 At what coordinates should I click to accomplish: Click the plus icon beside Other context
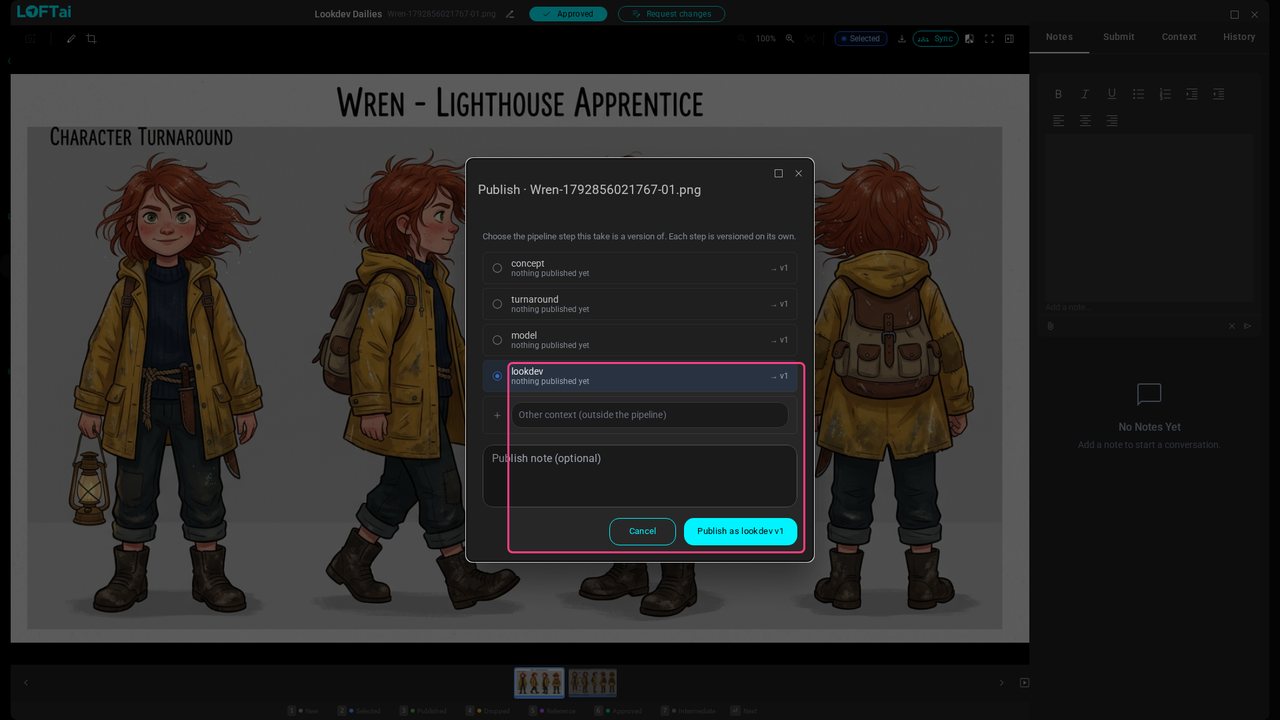[497, 415]
